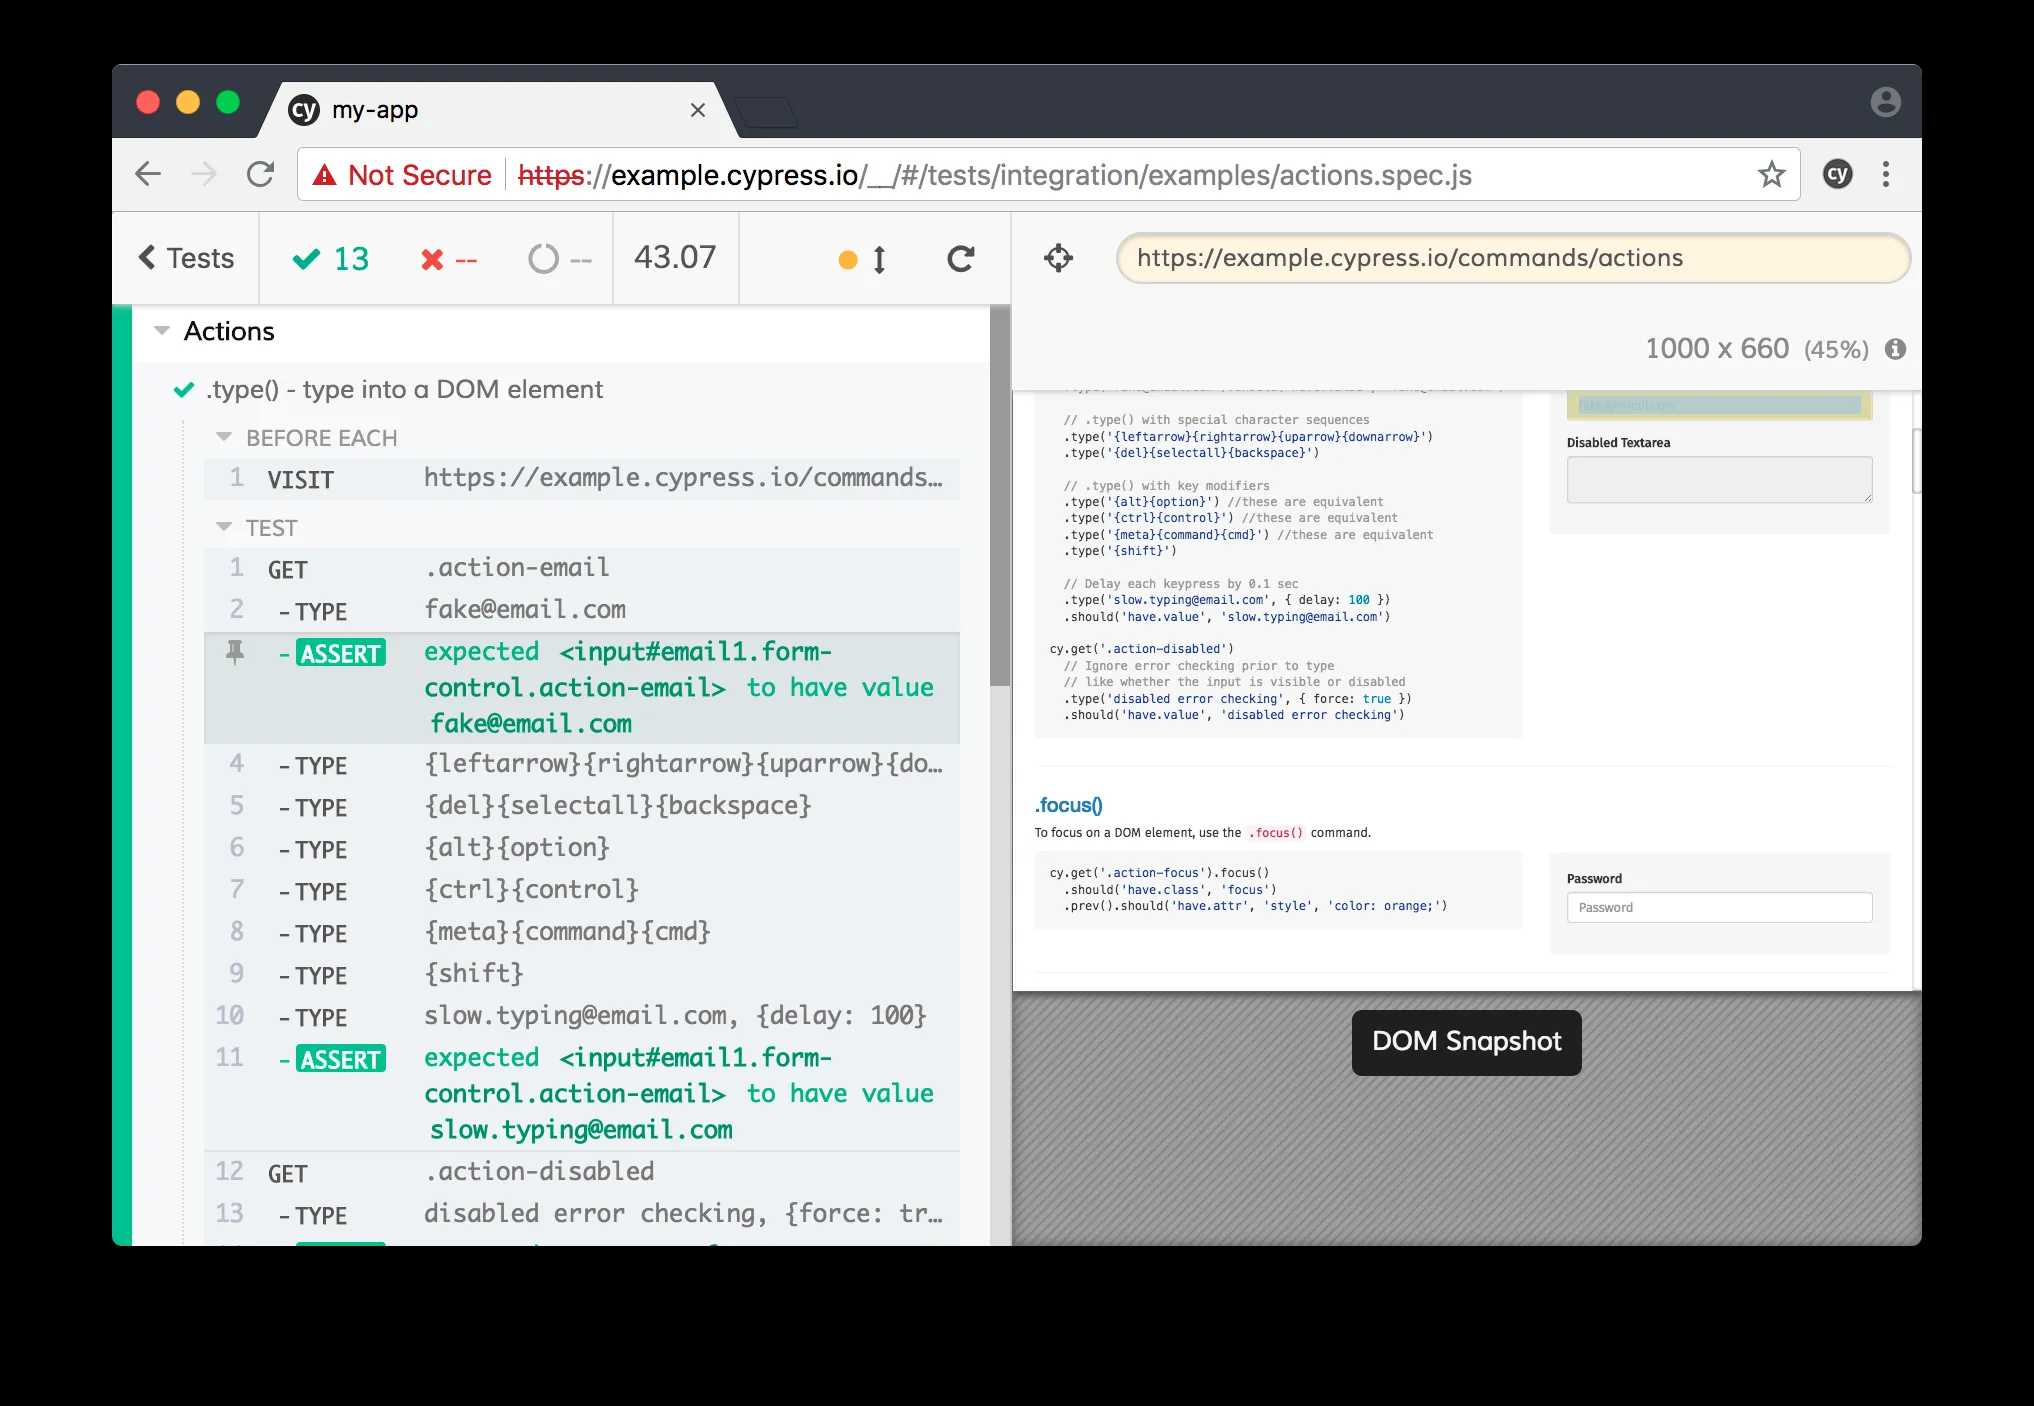The image size is (2034, 1406).
Task: Select TYPE disabled error checking command
Action: click(582, 1215)
